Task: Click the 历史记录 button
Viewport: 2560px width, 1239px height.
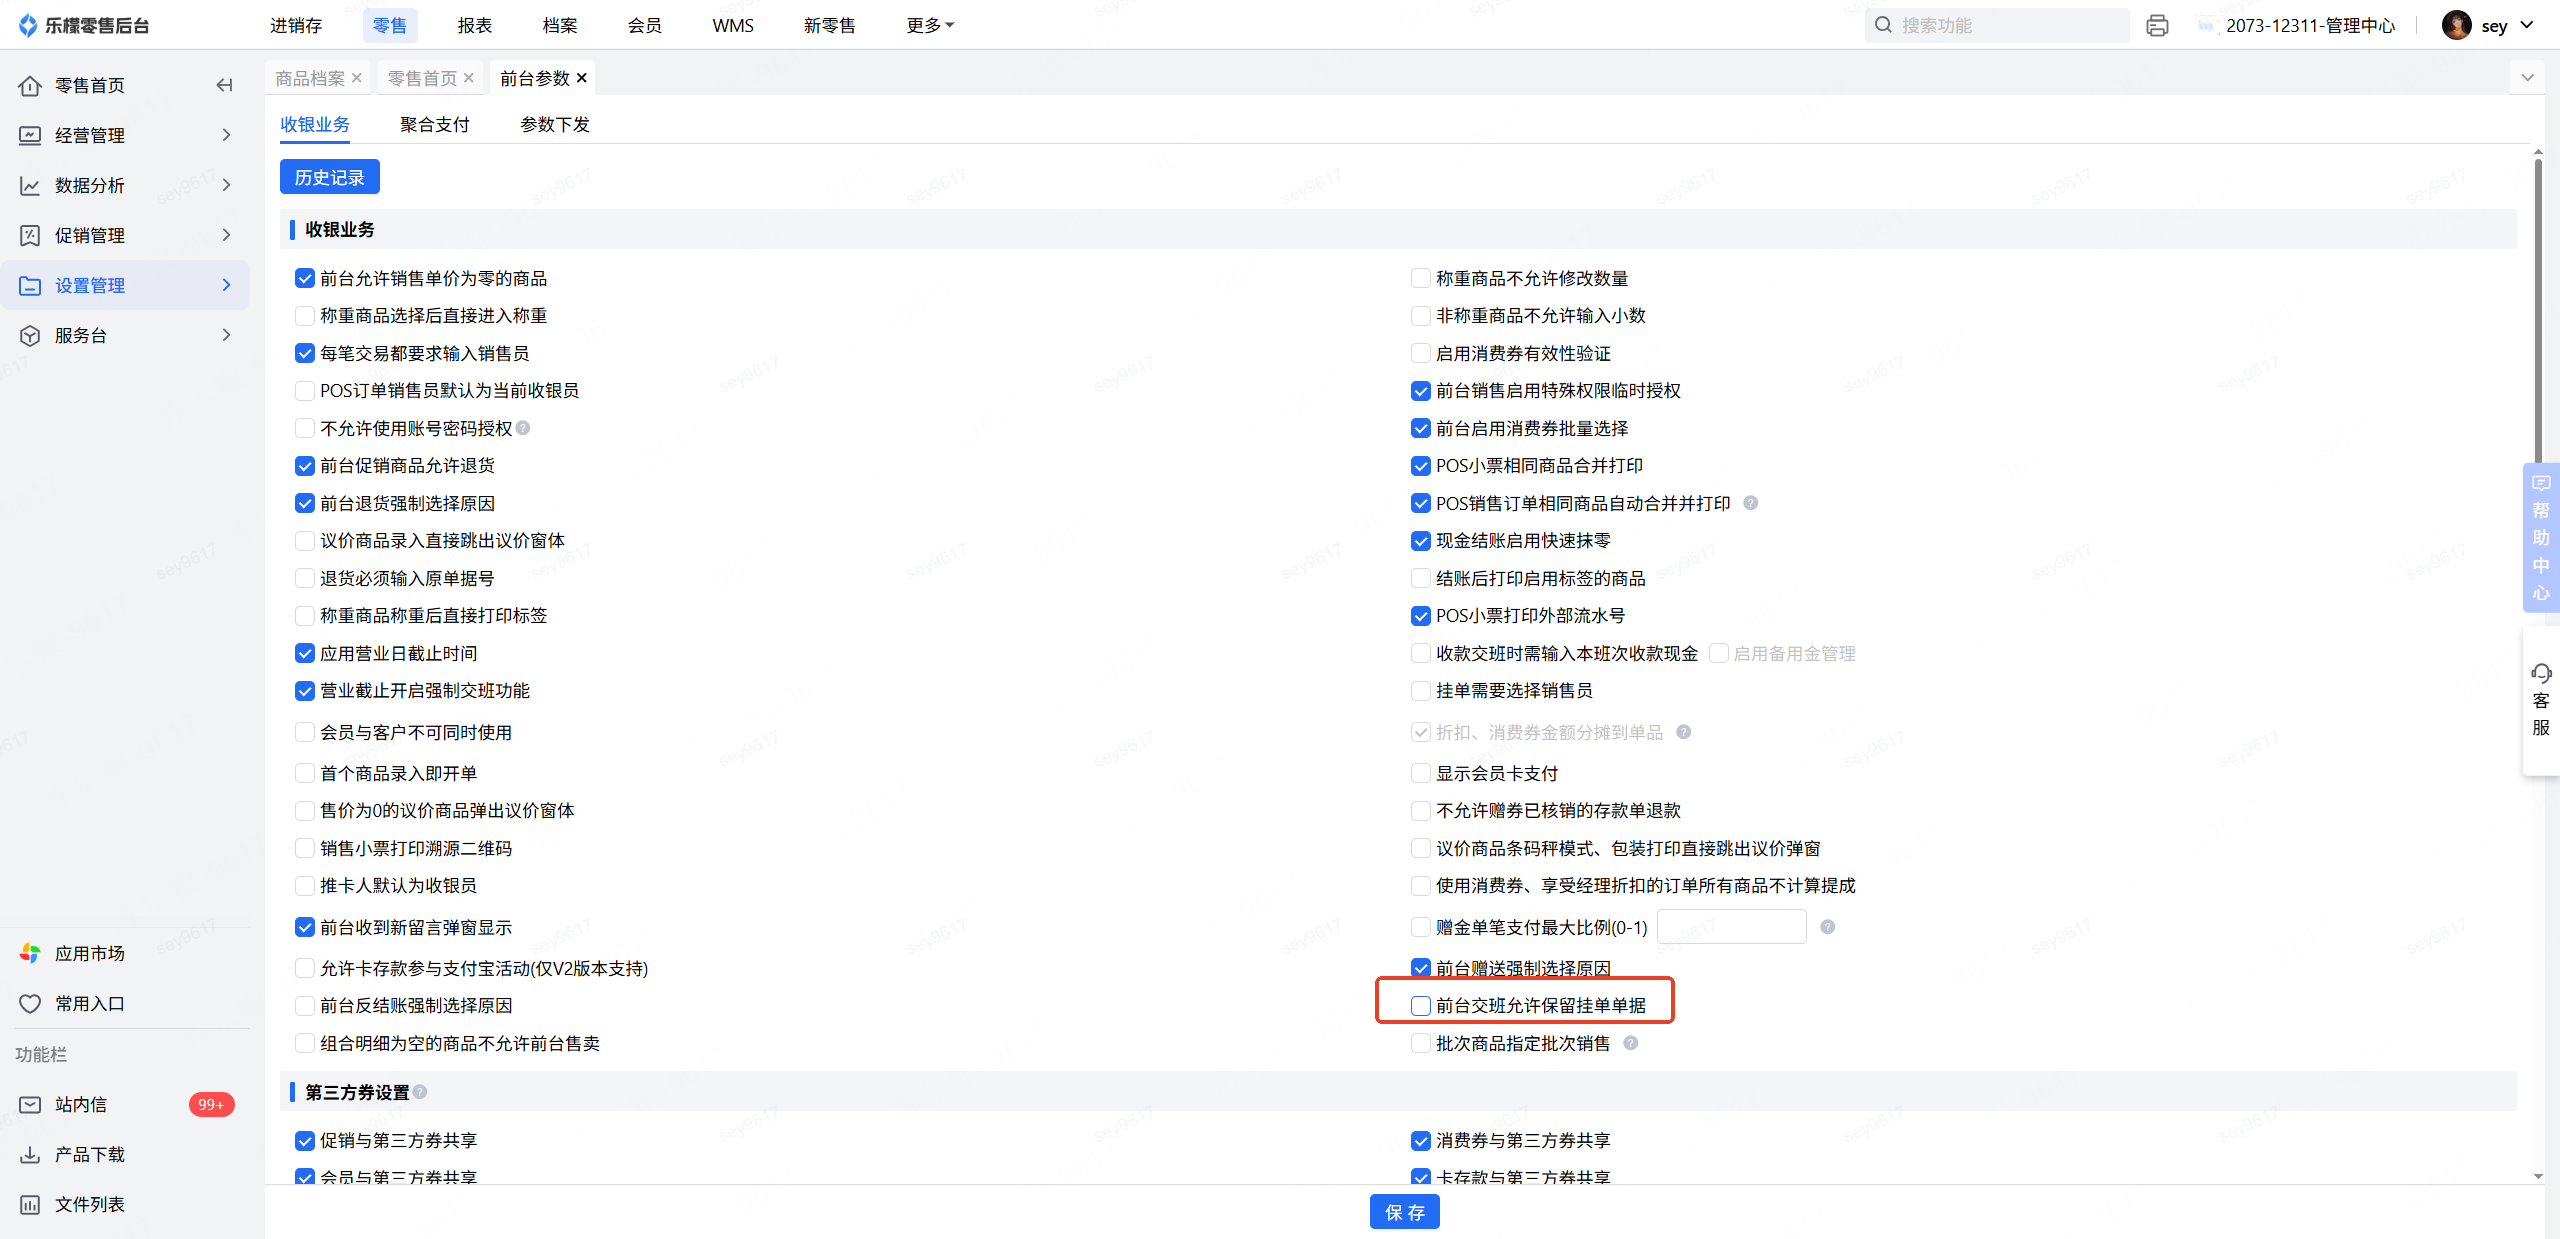Action: click(x=329, y=177)
